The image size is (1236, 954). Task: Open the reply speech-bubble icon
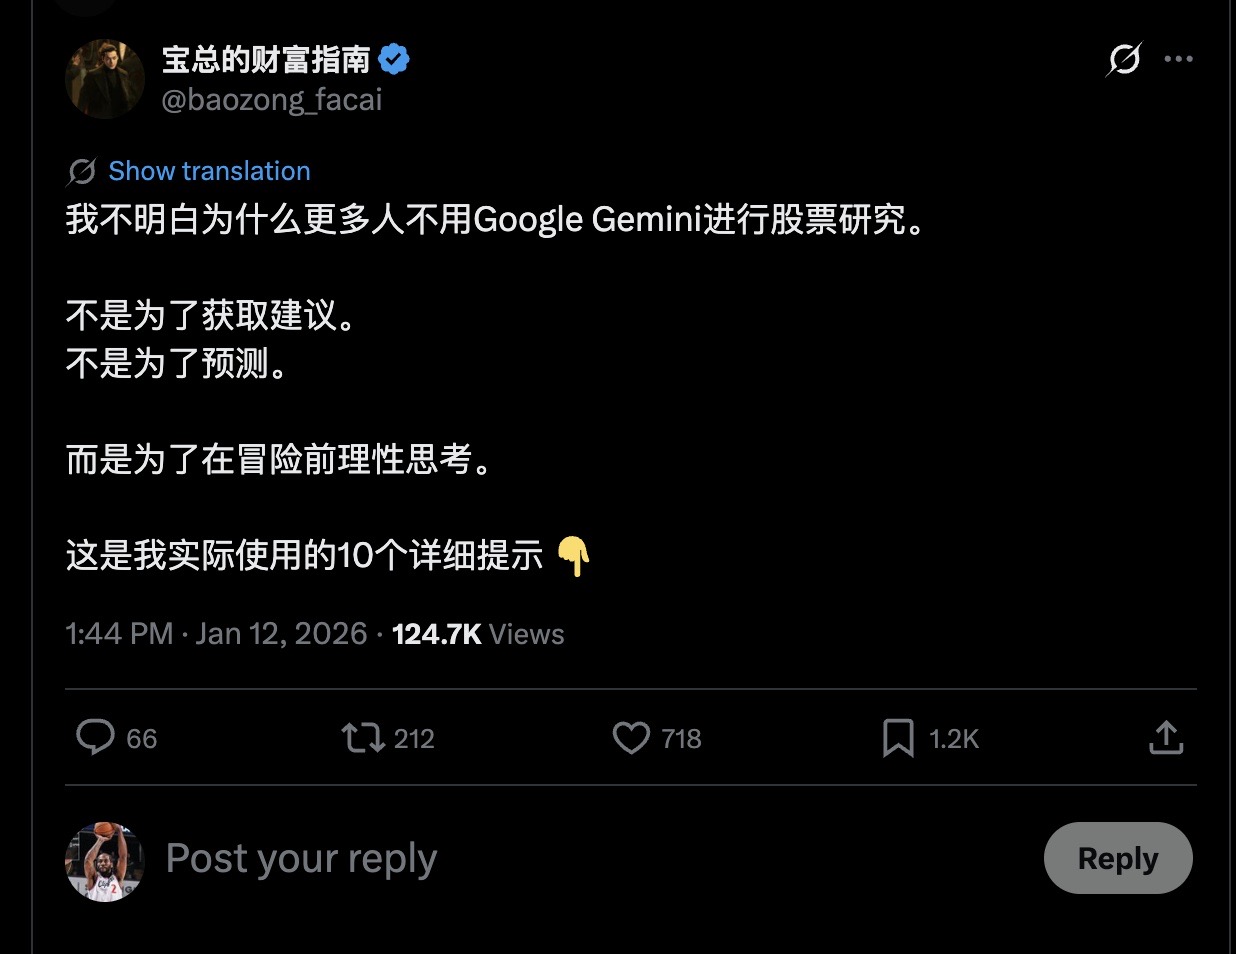(96, 737)
